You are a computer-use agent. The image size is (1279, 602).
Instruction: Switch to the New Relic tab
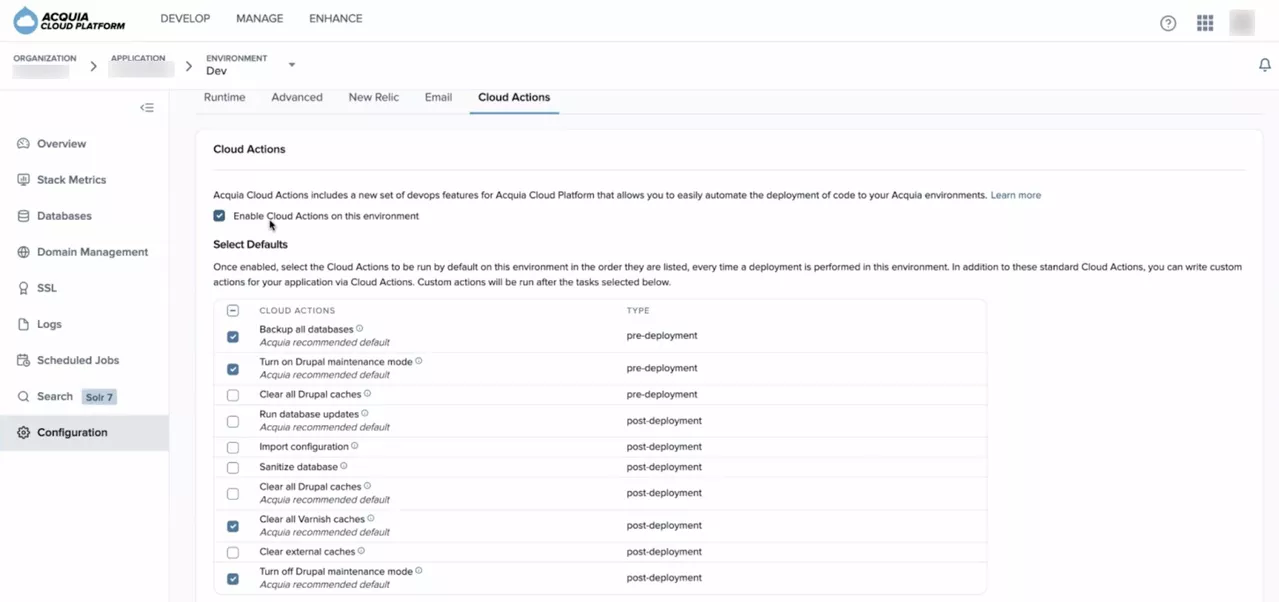tap(373, 97)
